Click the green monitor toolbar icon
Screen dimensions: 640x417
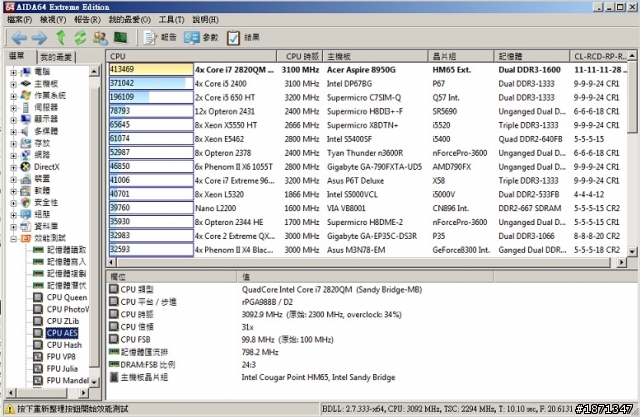coord(120,38)
